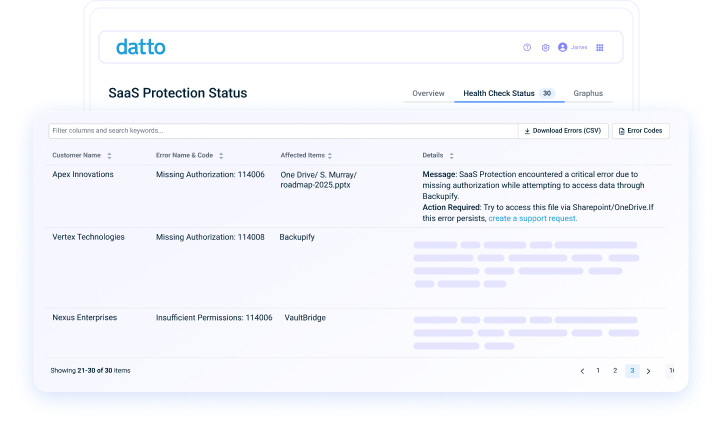The image size is (722, 433).
Task: Click the roadmap-2025.pptx affected item
Action: [x=315, y=185]
